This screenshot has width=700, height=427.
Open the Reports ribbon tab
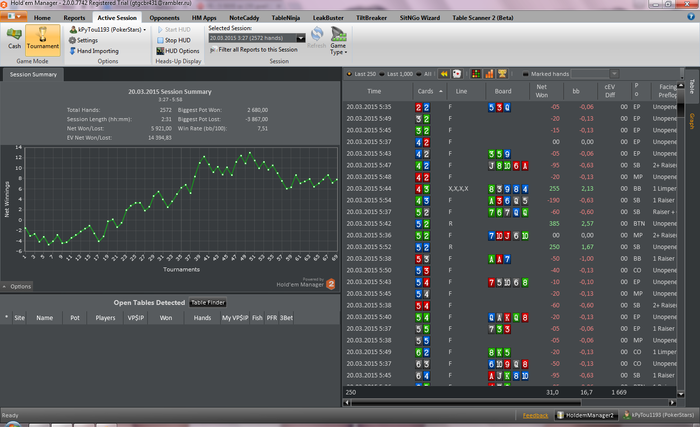[74, 18]
